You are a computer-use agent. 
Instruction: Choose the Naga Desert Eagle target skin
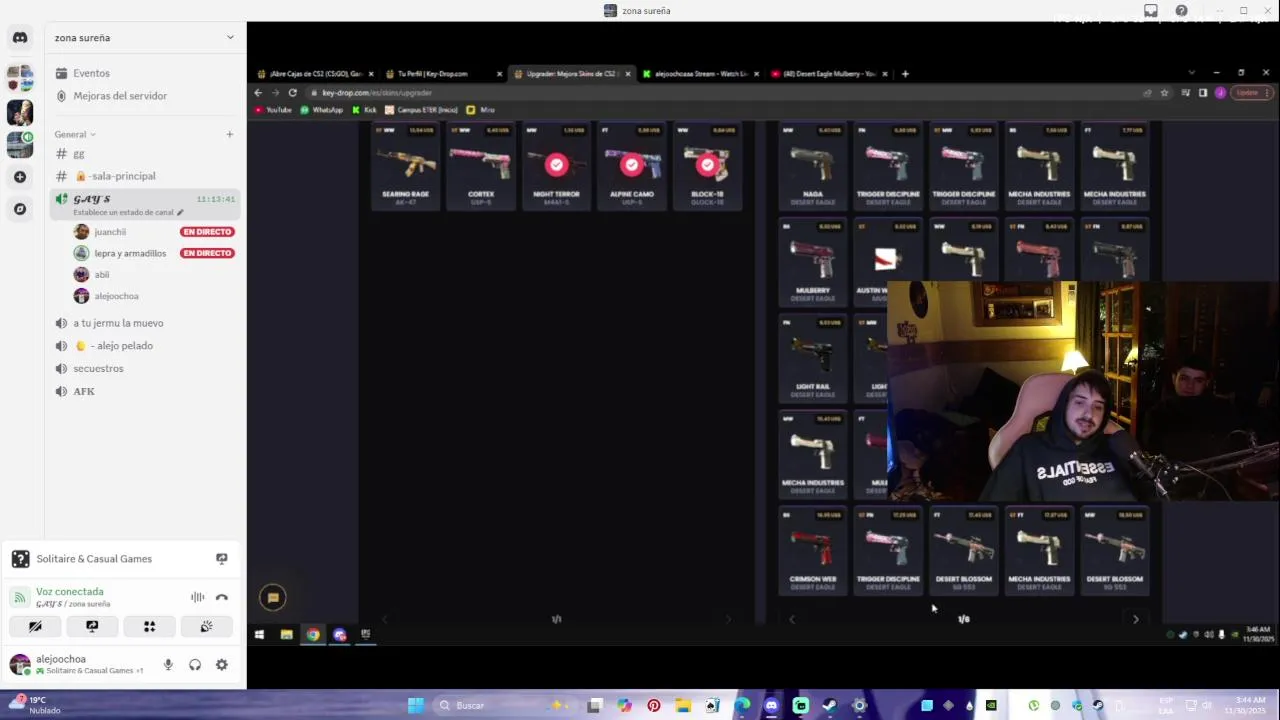[813, 166]
